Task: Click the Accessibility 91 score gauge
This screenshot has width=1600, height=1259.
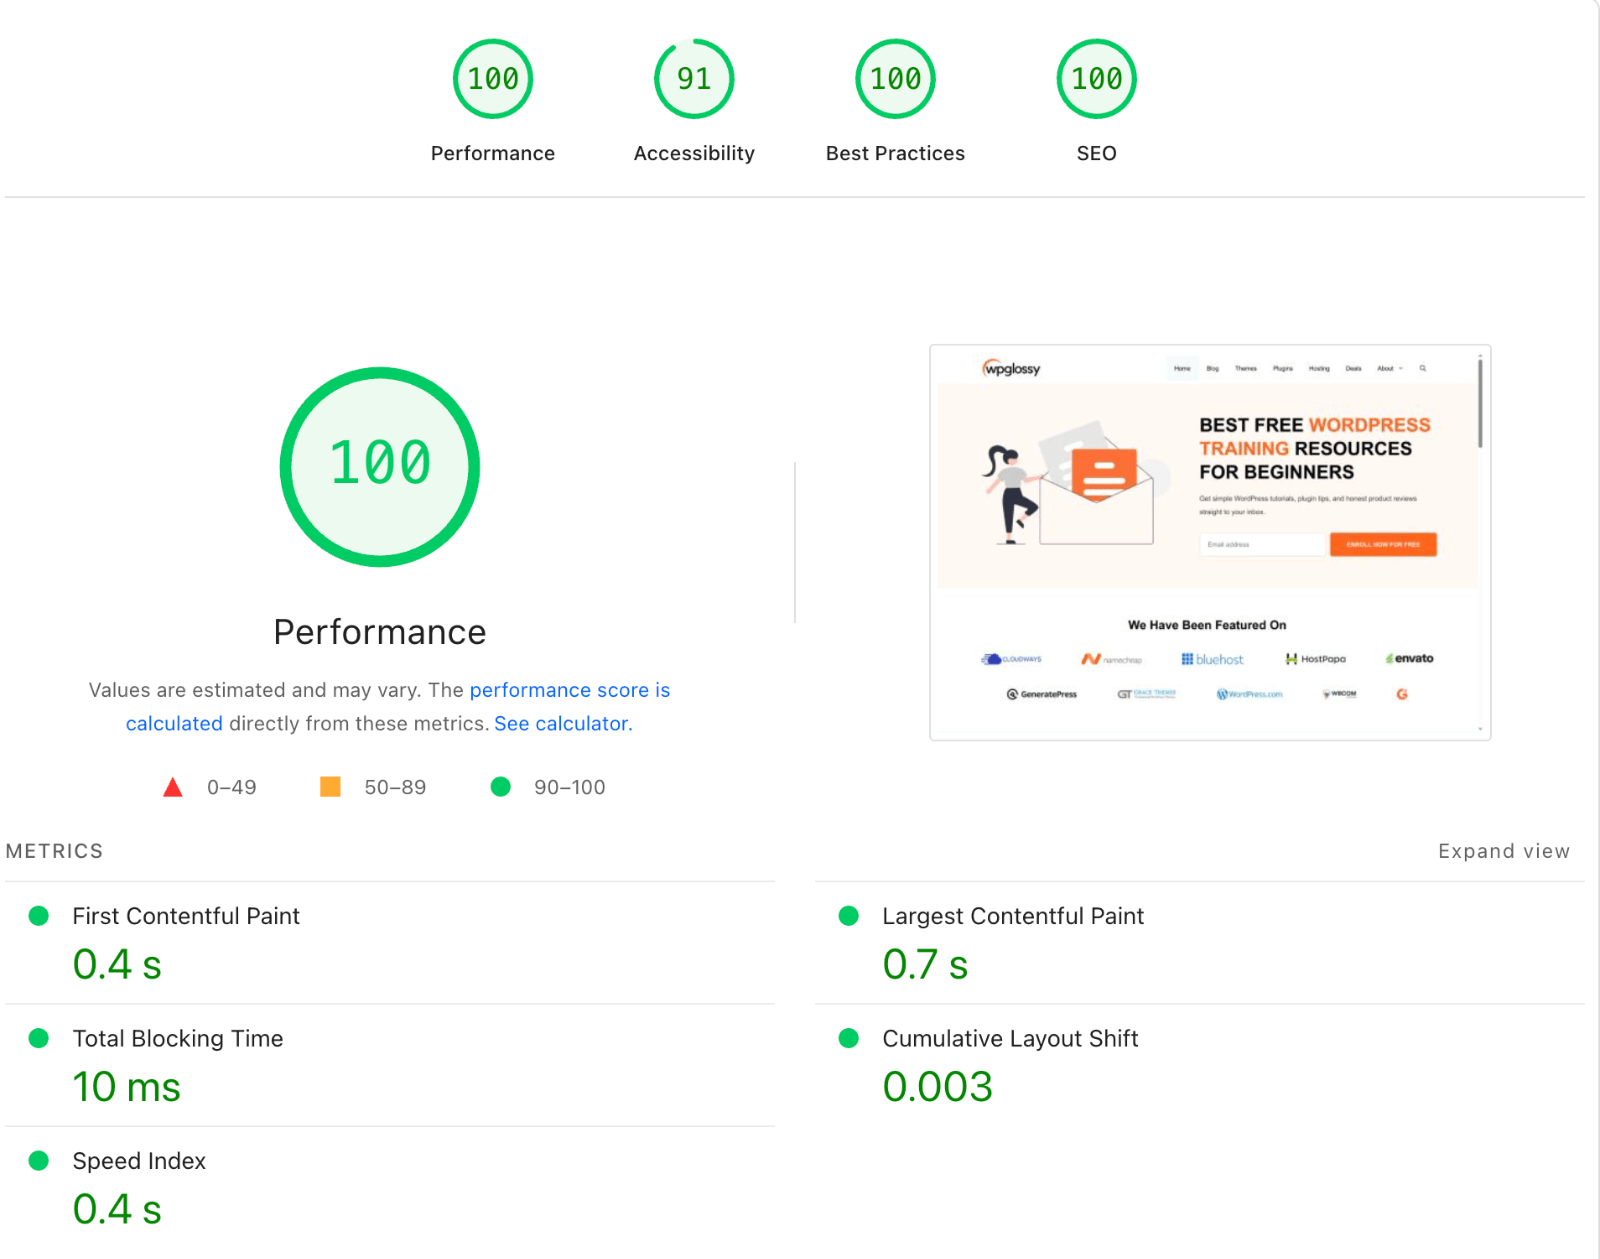Action: [x=694, y=78]
